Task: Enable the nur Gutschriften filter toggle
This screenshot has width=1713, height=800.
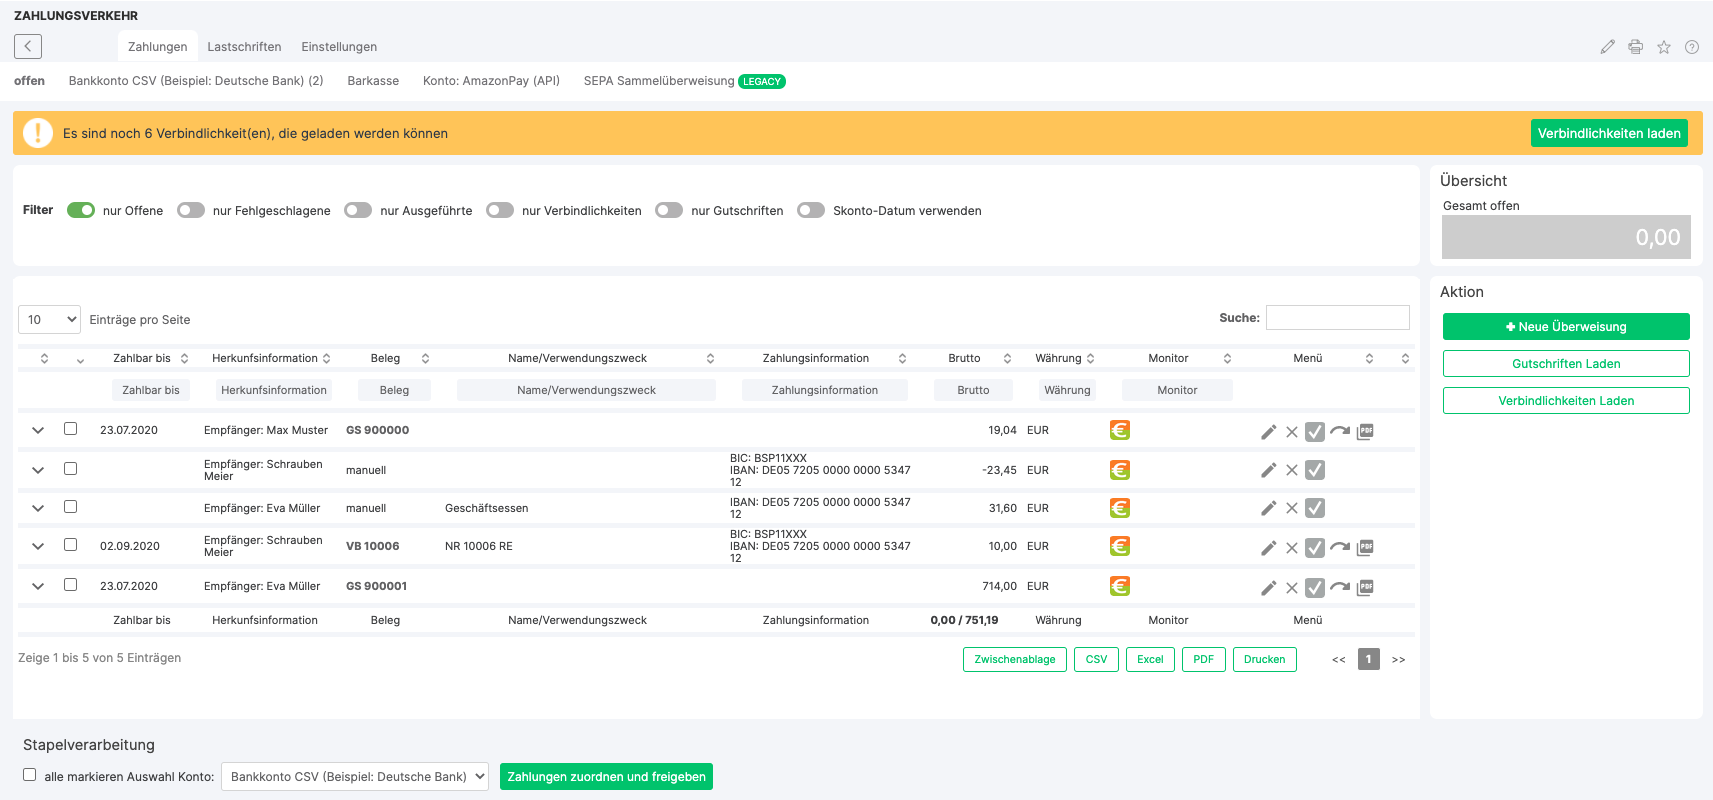Action: (x=669, y=210)
